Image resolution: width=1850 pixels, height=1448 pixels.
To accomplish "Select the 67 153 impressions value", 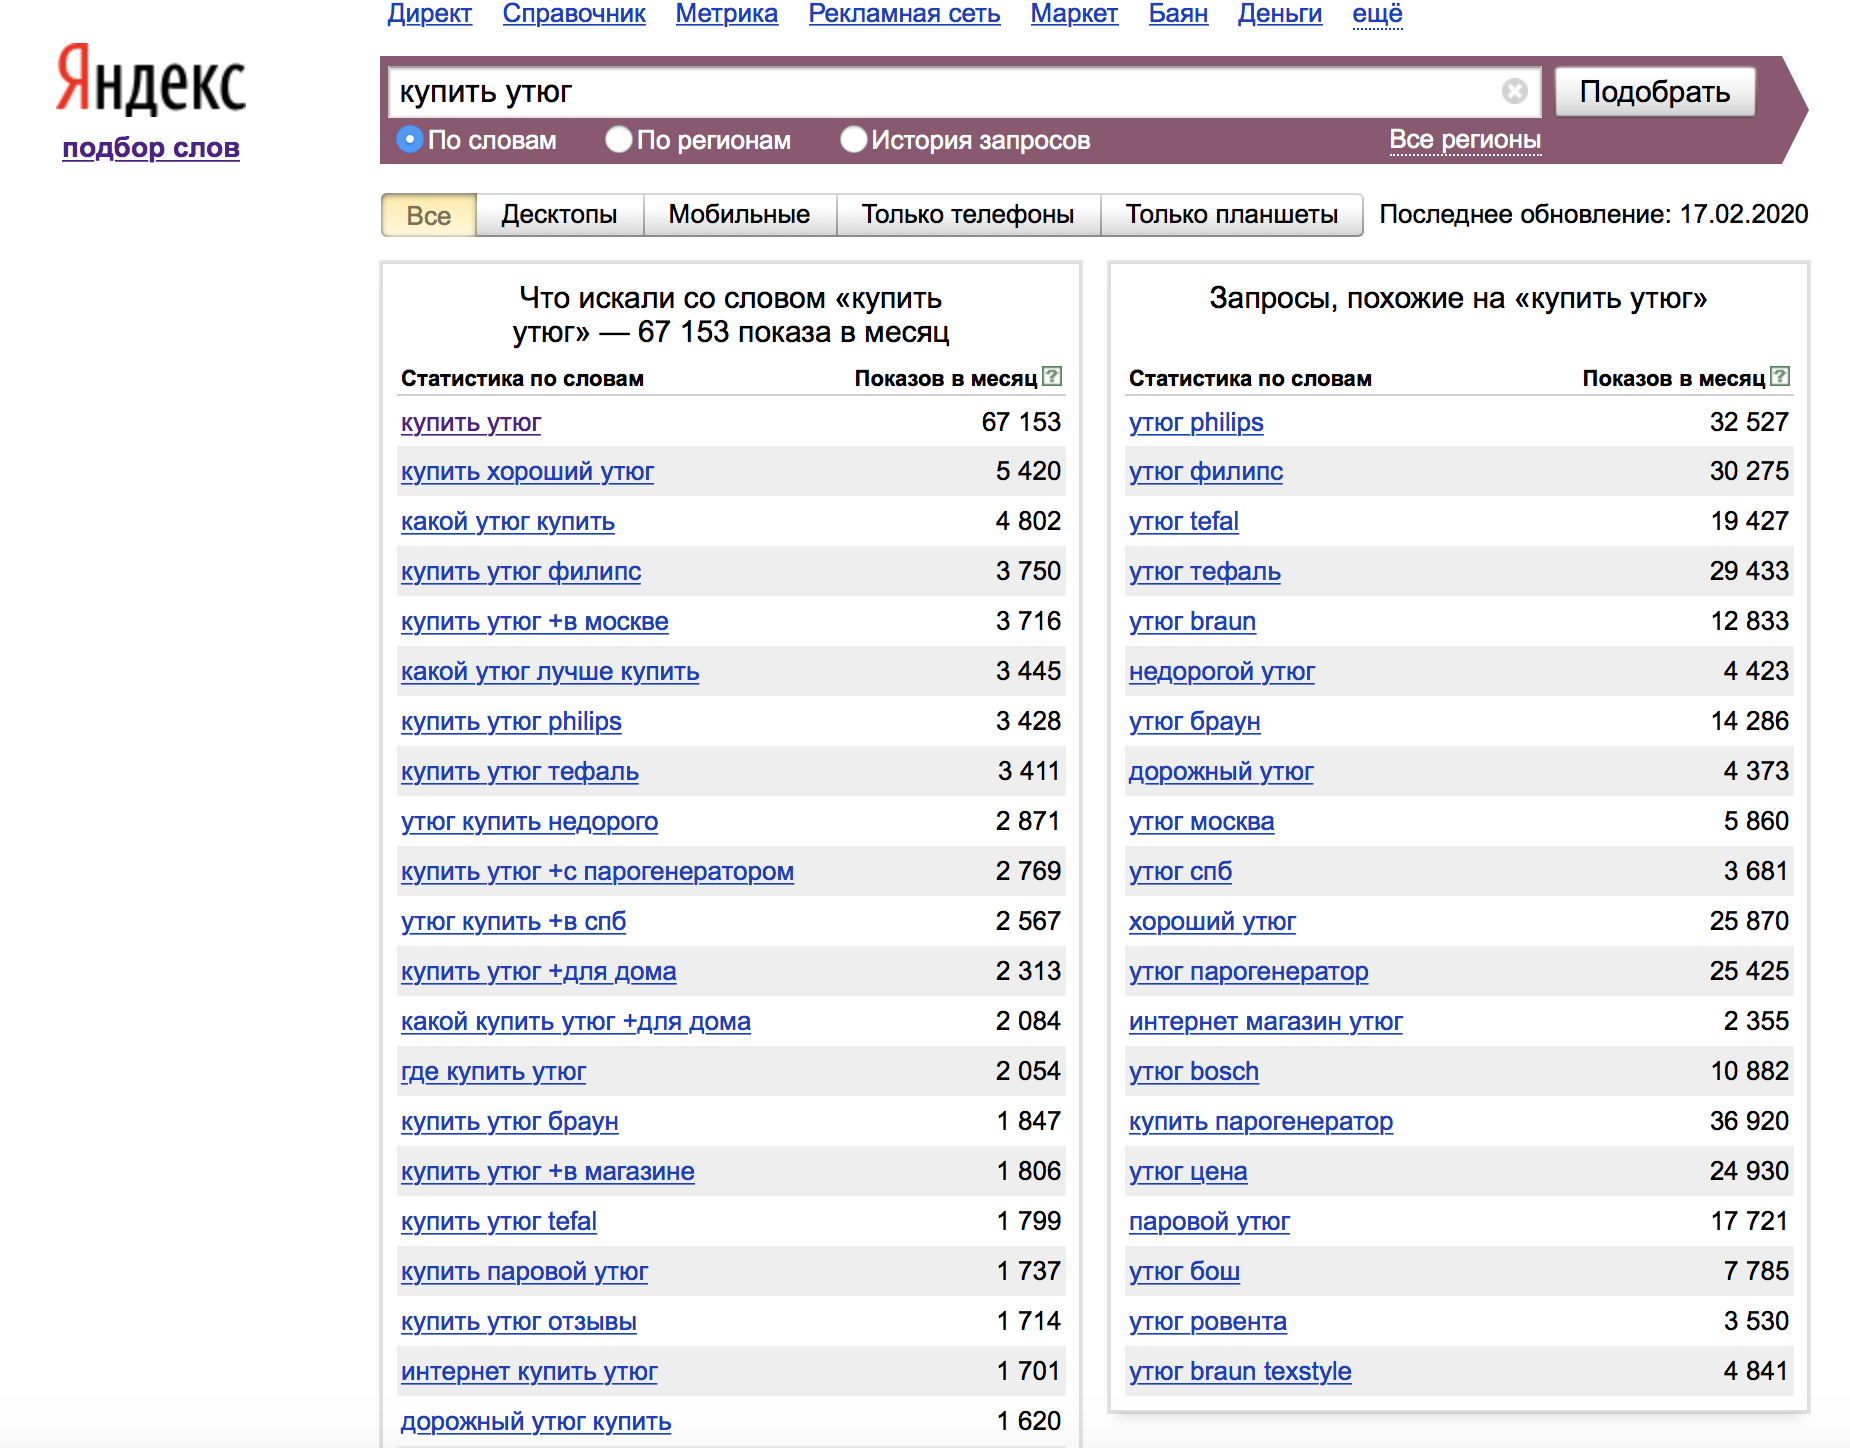I will pos(1021,423).
